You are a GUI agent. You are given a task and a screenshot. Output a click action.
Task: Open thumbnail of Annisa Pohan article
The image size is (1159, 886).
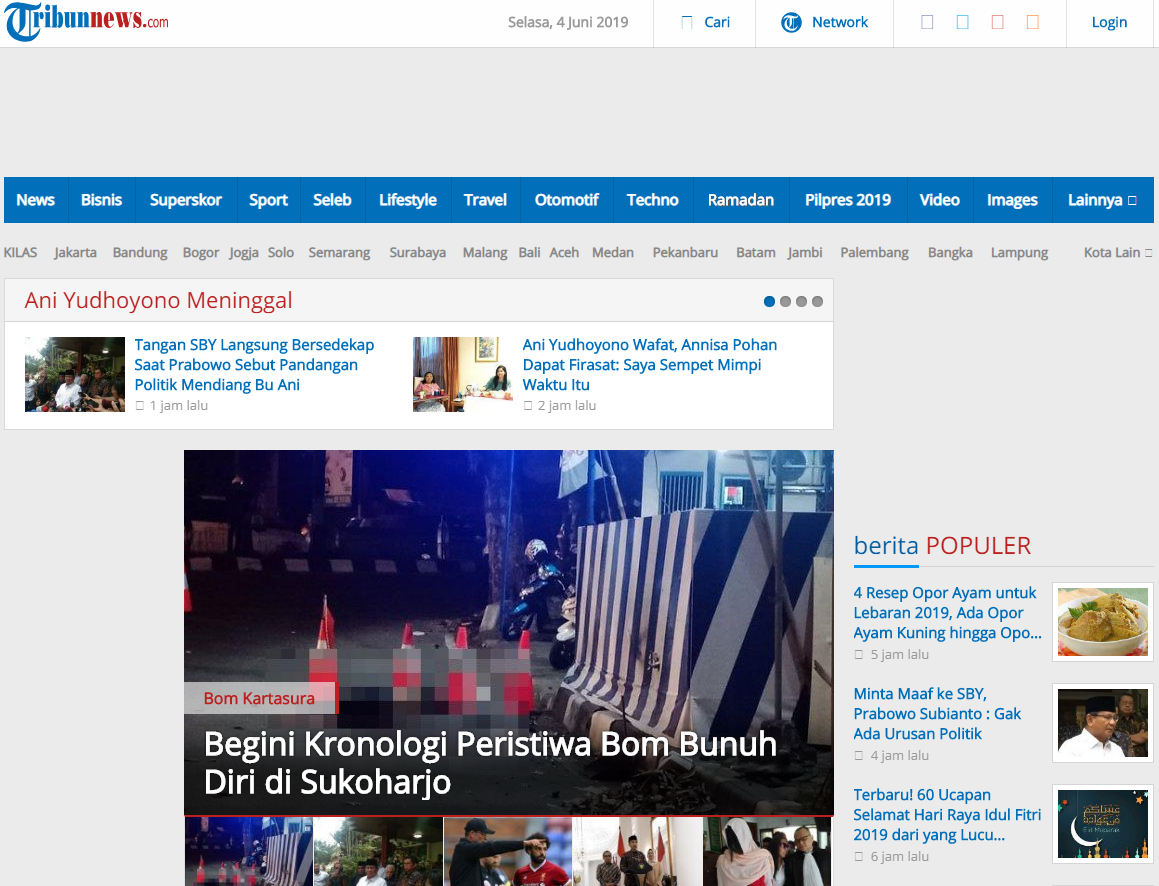click(x=463, y=375)
